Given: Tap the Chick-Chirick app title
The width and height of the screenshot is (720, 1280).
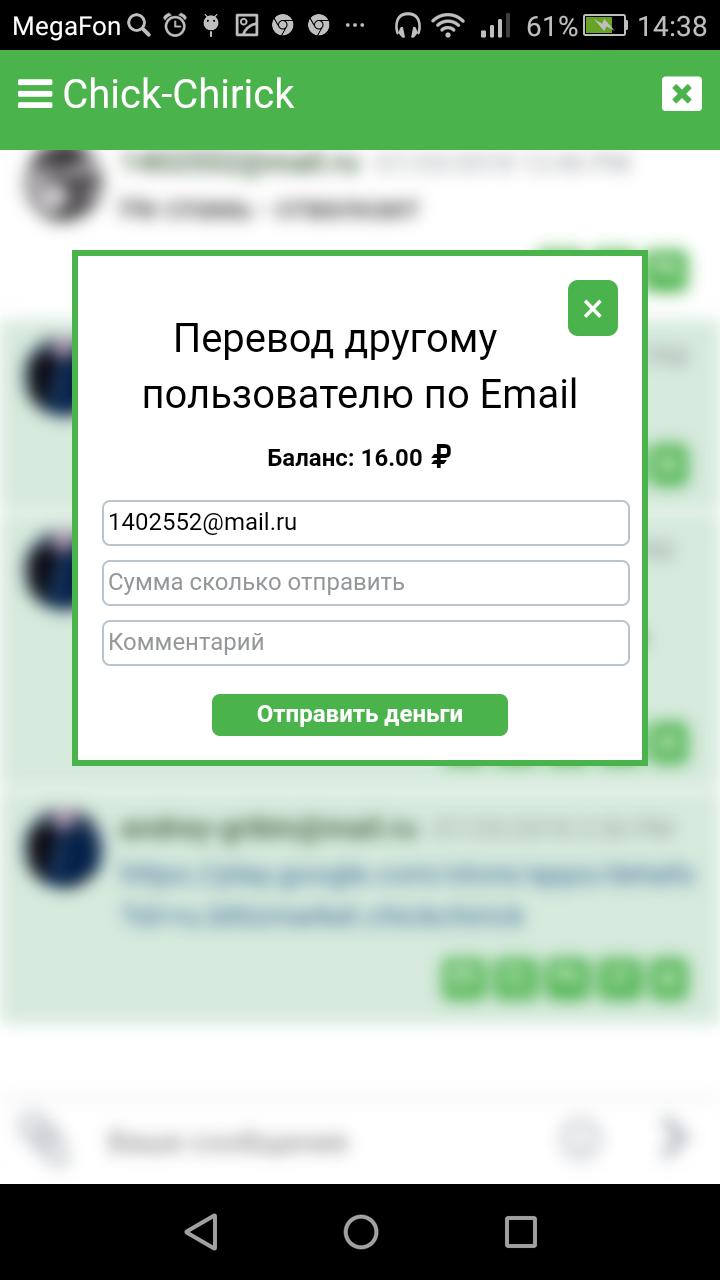Looking at the screenshot, I should coord(179,94).
